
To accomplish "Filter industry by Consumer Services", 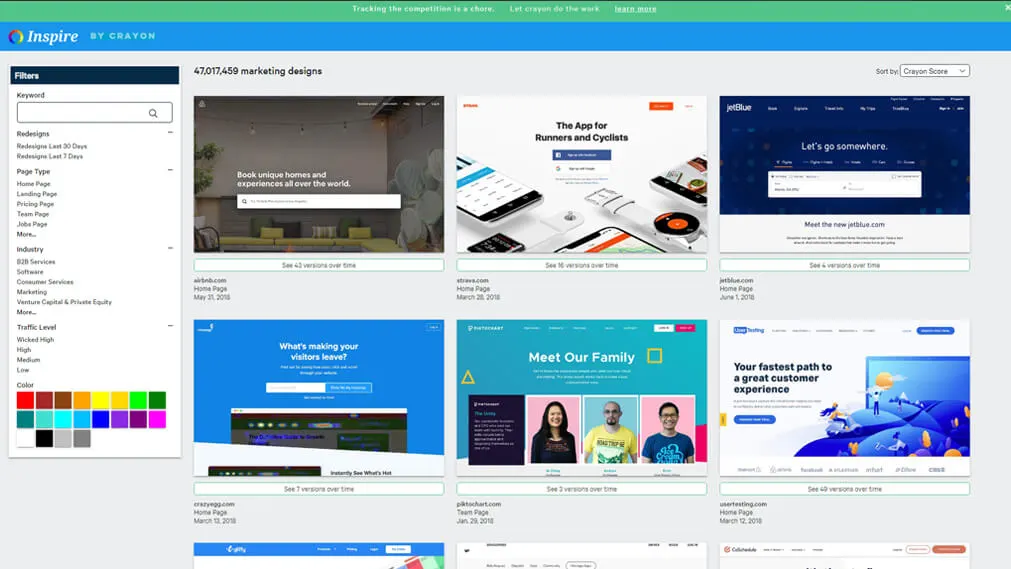I will click(x=45, y=282).
